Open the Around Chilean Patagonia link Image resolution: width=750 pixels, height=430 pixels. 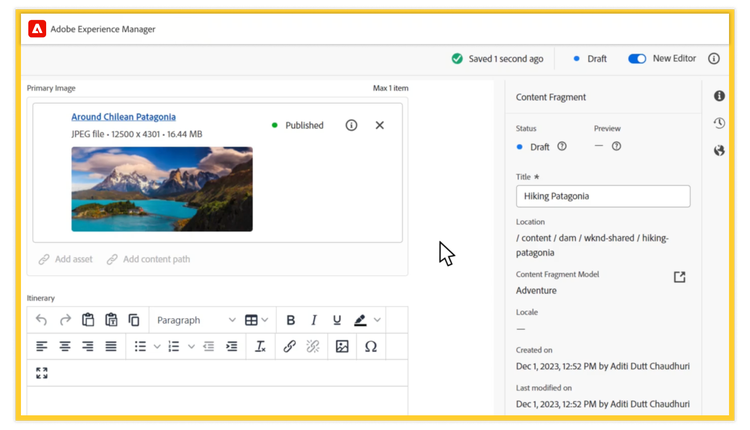(123, 117)
